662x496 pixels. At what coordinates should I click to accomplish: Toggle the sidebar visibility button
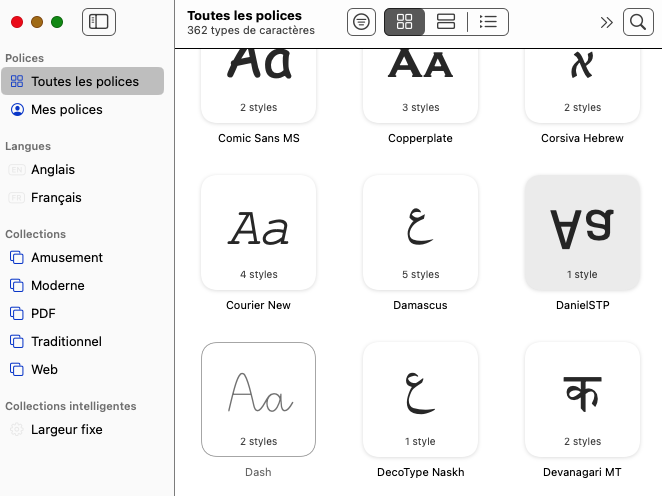coord(99,21)
